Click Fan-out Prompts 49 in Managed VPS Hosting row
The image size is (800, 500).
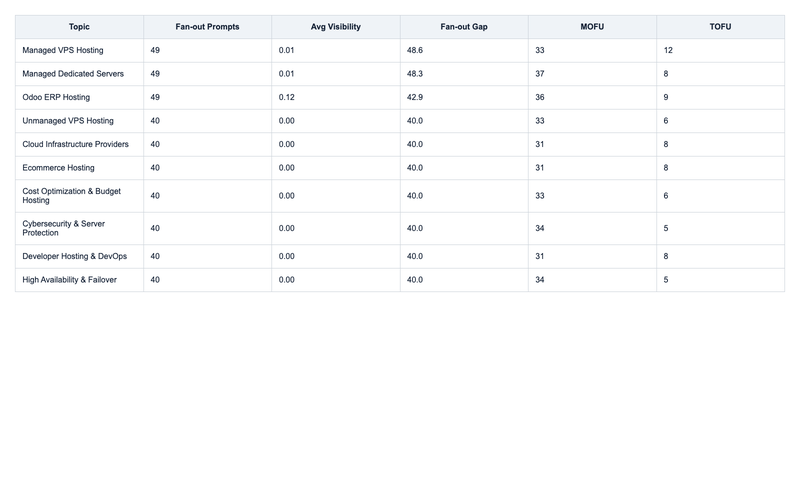click(155, 50)
